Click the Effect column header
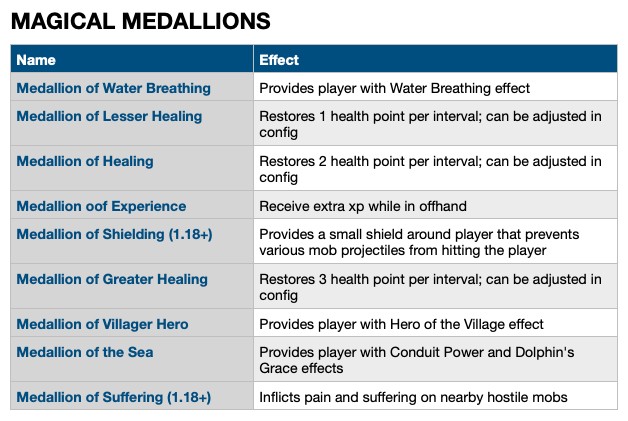Screen dimensions: 628x421 coord(279,60)
